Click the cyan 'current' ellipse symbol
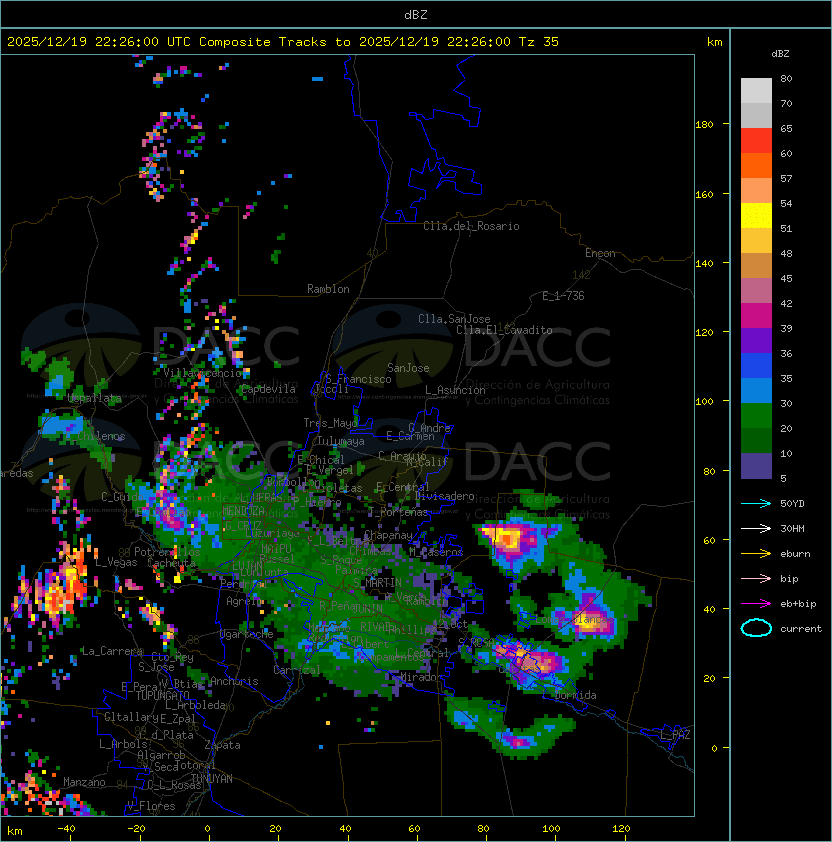The height and width of the screenshot is (842, 832). pos(756,628)
